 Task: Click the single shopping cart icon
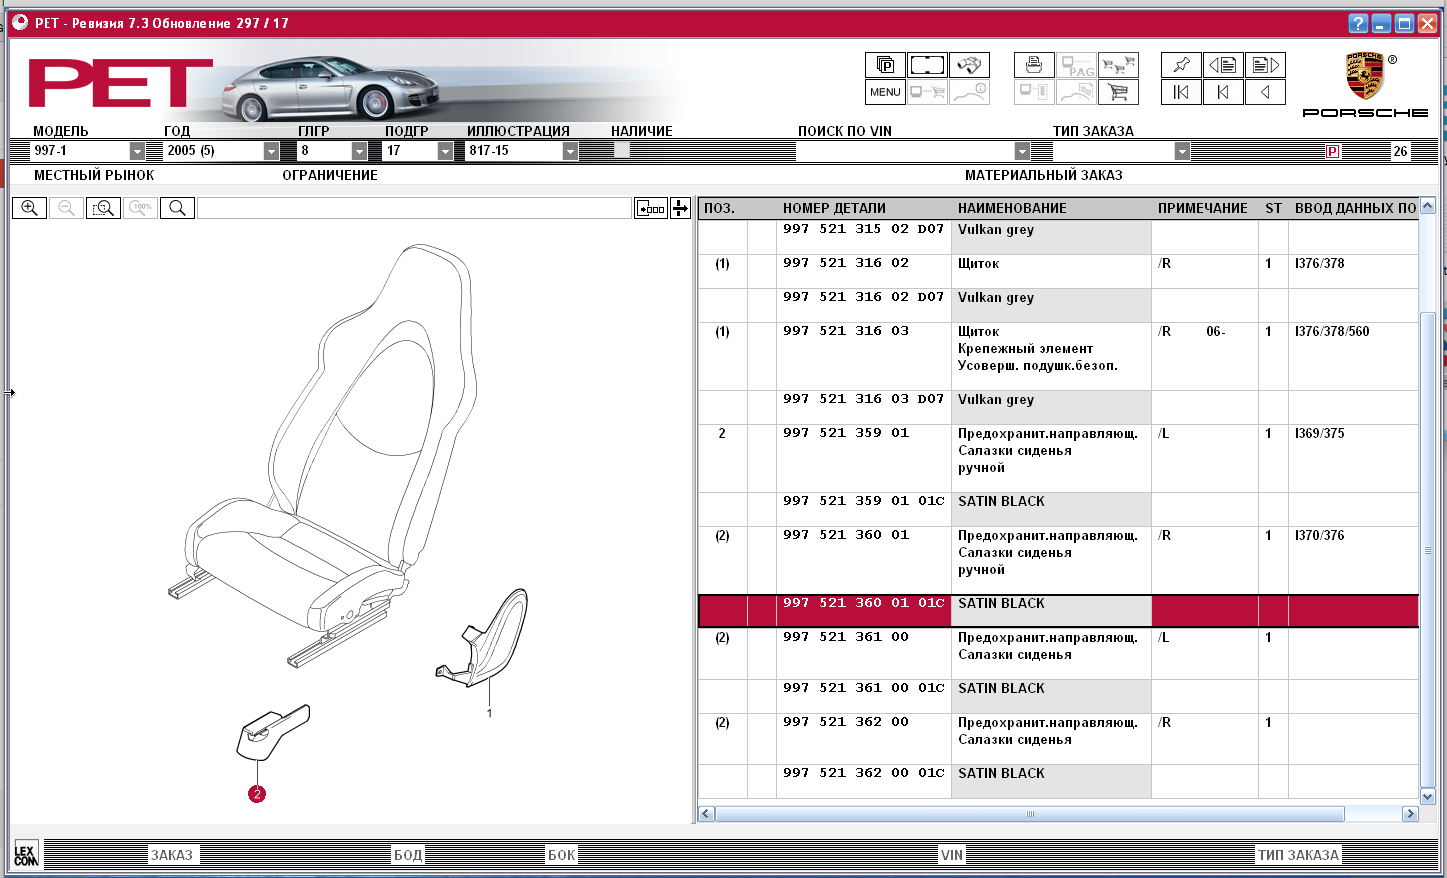pos(1118,92)
